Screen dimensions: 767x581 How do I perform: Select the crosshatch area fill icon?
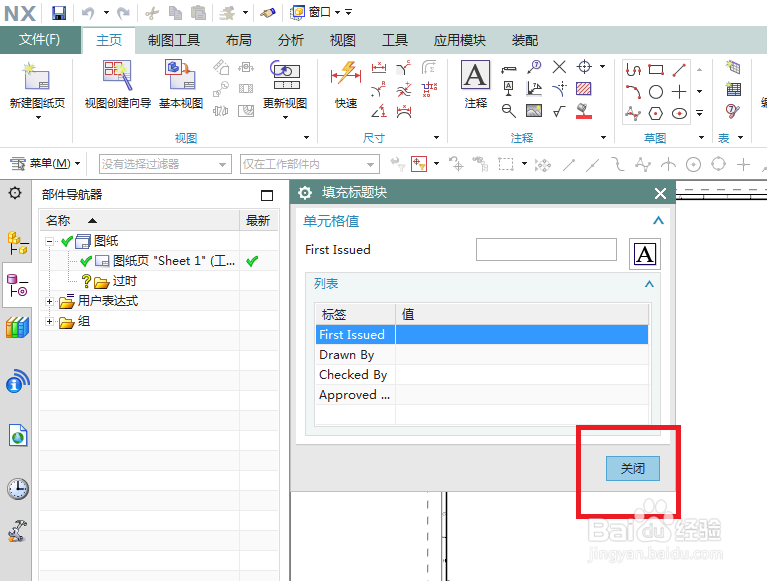(x=584, y=89)
